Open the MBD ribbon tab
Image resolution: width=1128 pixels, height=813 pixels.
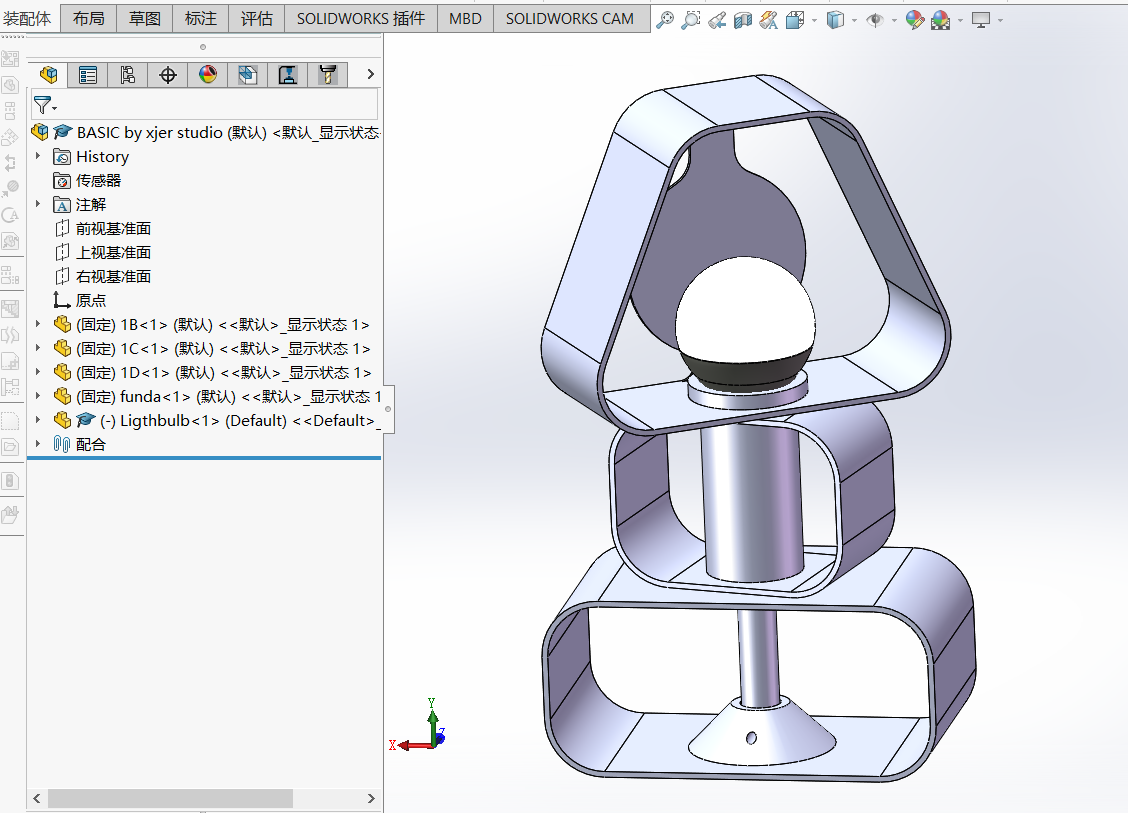(x=465, y=18)
